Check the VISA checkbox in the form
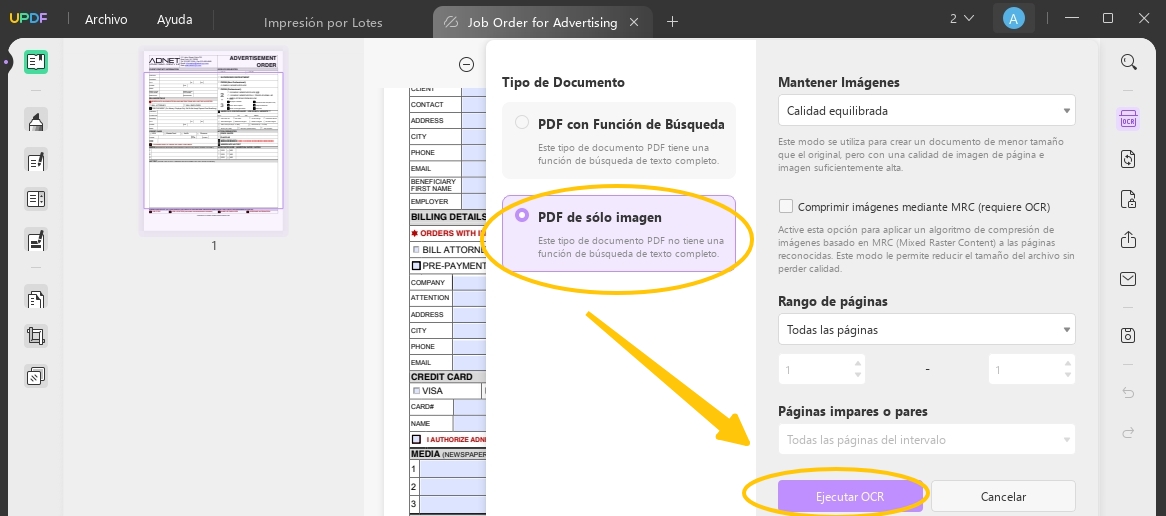This screenshot has height=516, width=1166. pos(416,390)
